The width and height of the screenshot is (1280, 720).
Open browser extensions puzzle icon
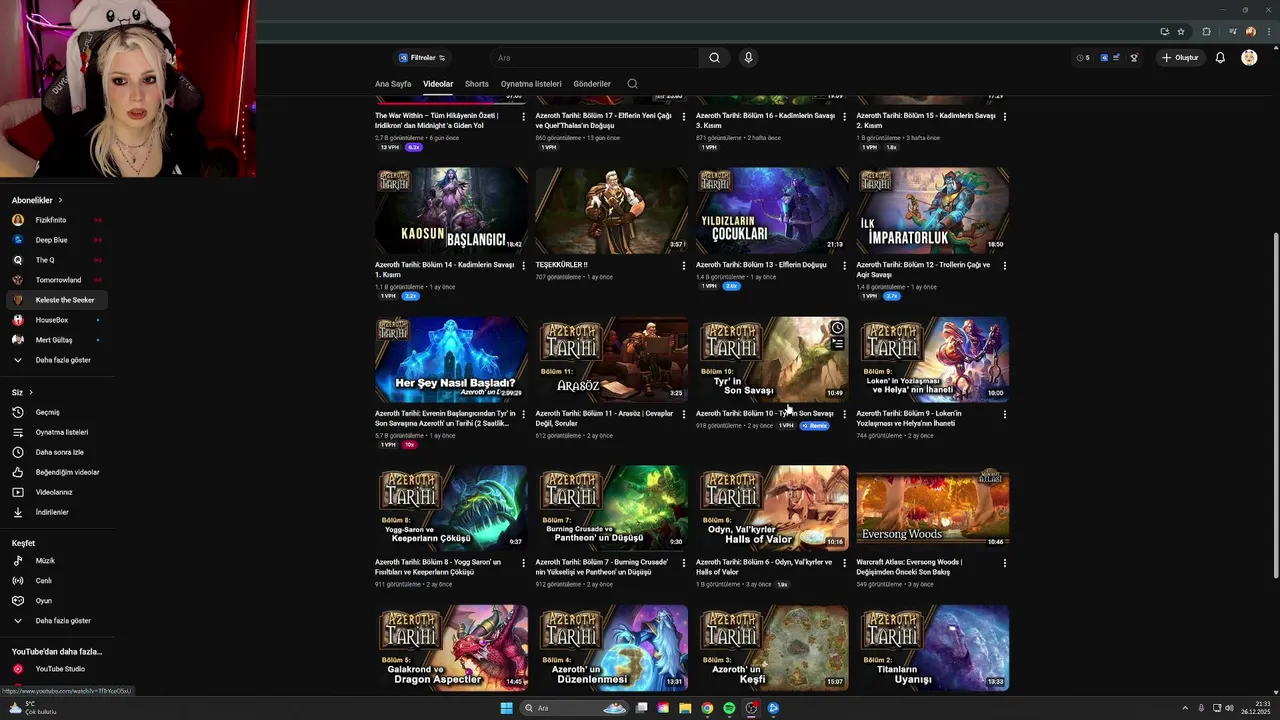tap(1206, 31)
